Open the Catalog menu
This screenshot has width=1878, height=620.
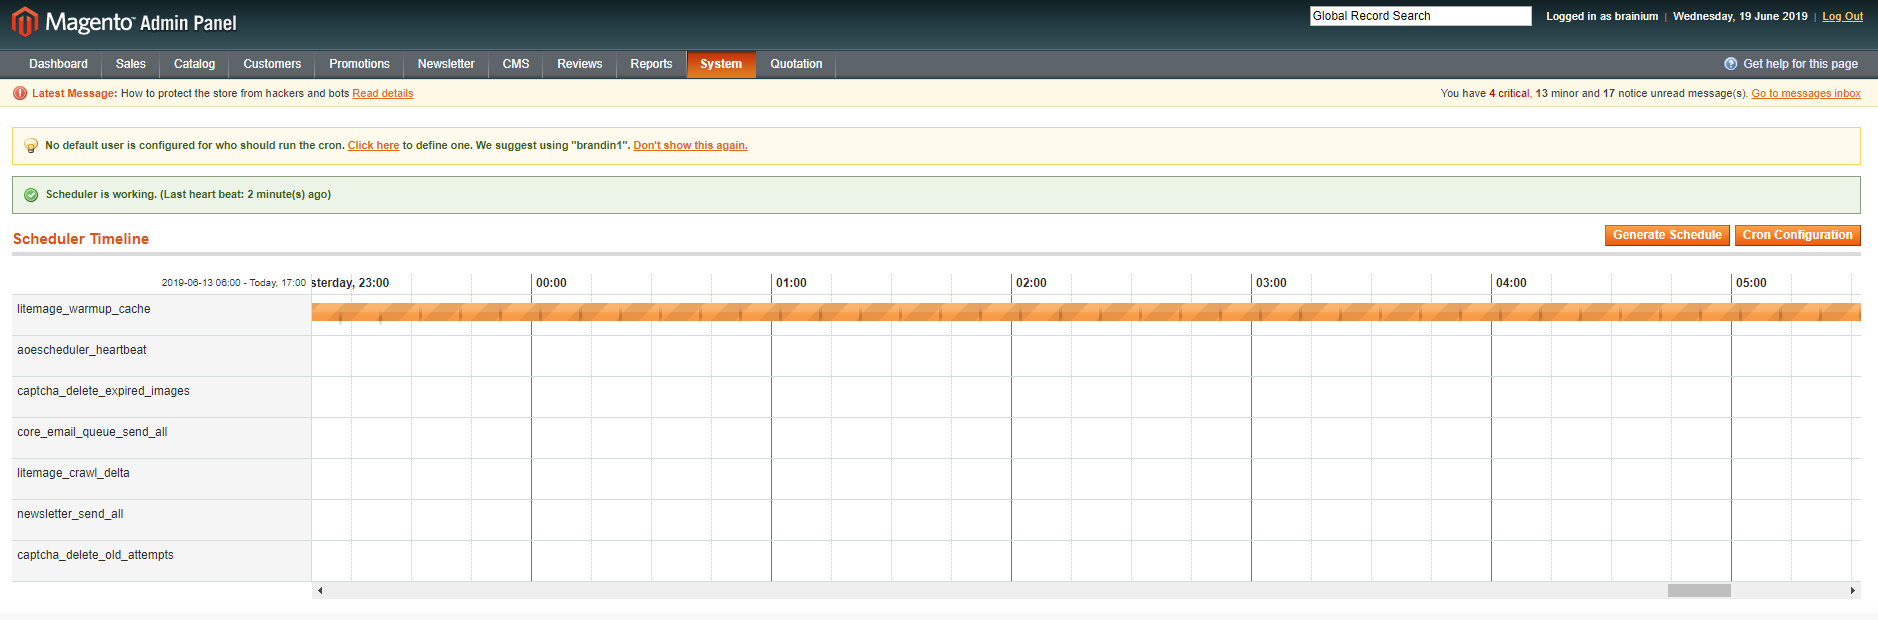194,64
